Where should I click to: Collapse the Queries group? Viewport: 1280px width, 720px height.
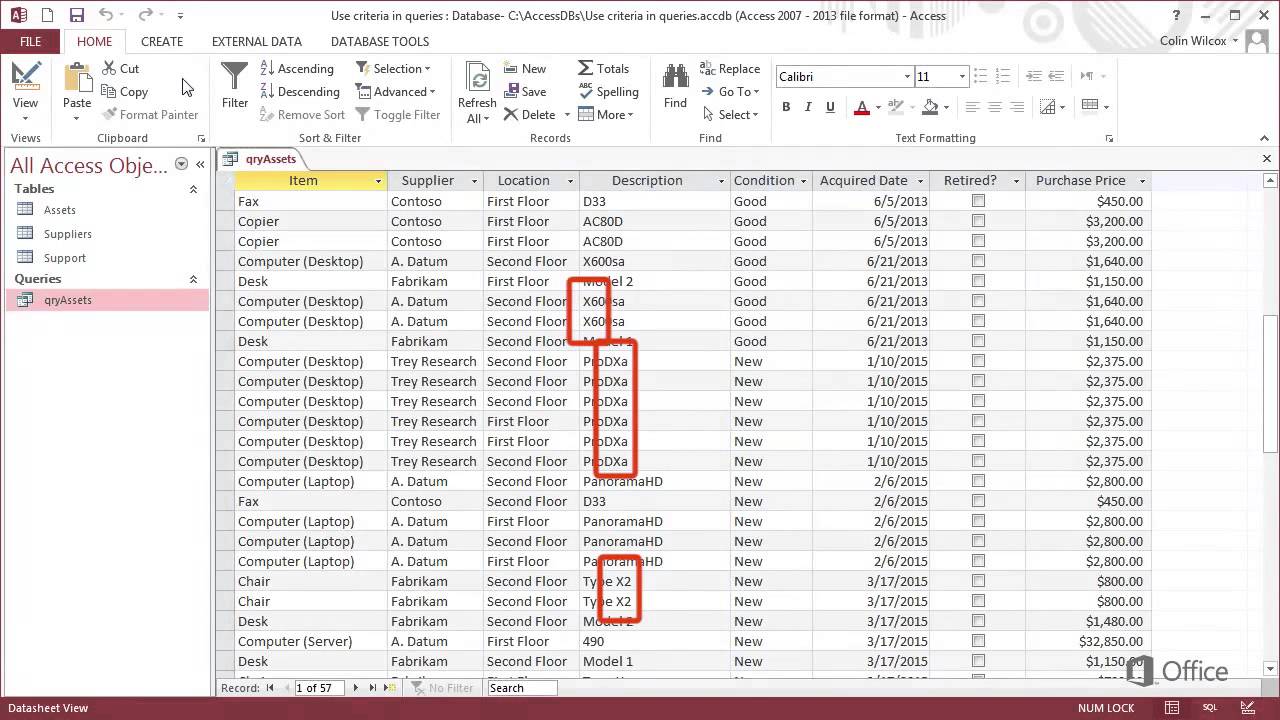coord(194,279)
